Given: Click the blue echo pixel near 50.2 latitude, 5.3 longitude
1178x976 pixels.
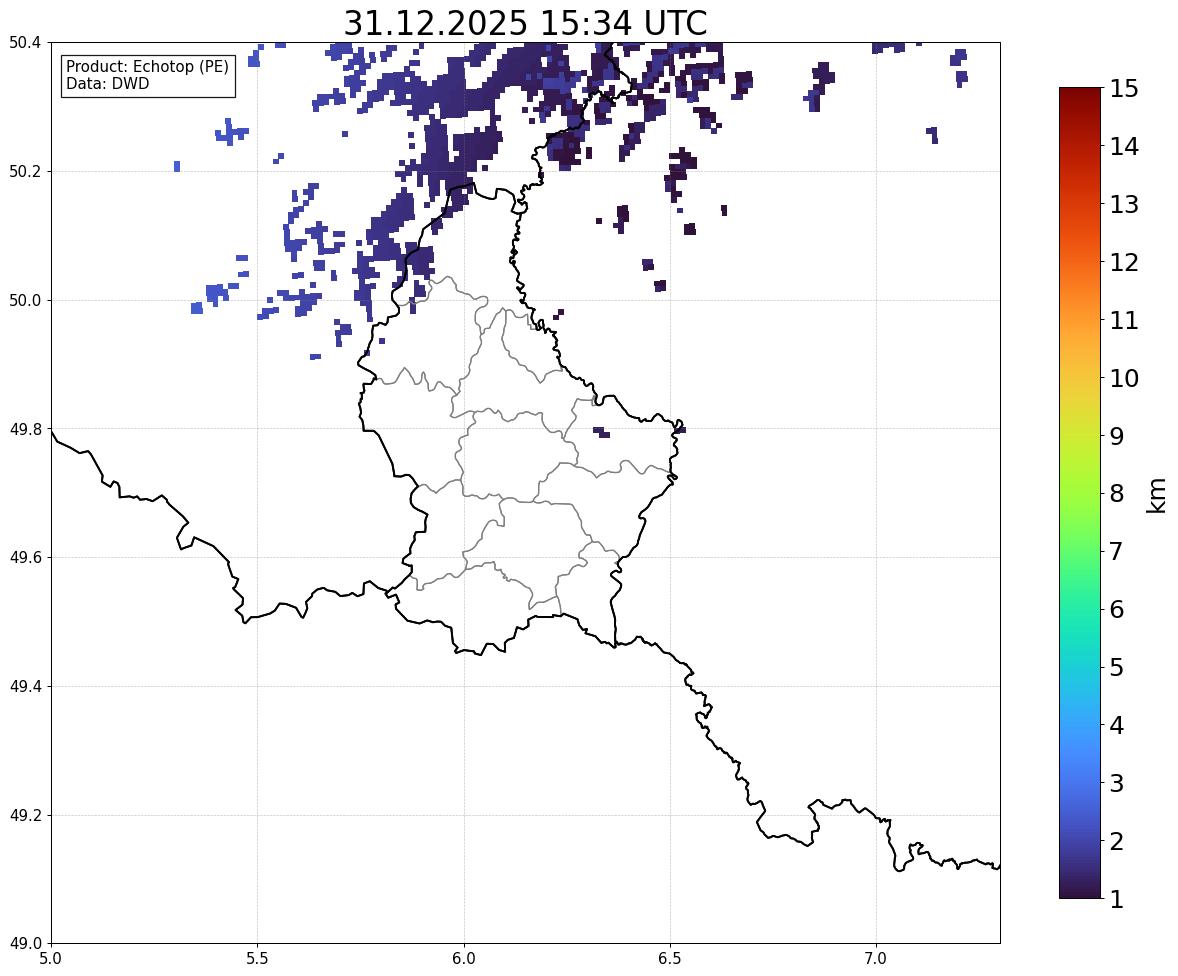Looking at the screenshot, I should 177,166.
